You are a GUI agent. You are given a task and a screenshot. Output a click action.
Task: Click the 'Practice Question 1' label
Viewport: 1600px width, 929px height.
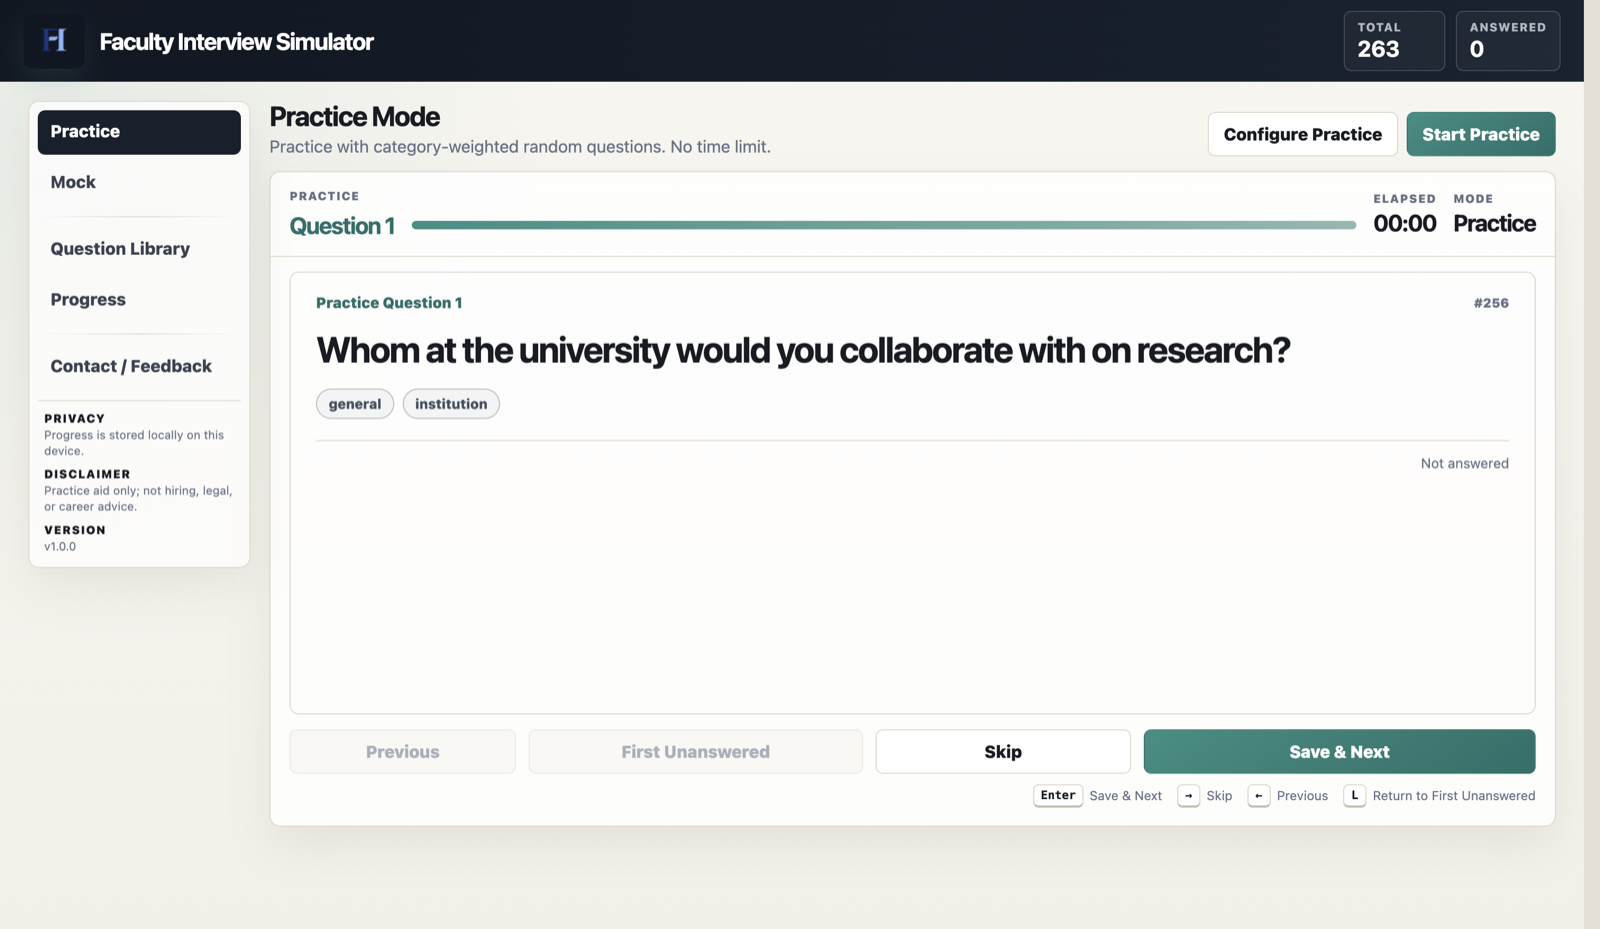[x=389, y=303]
